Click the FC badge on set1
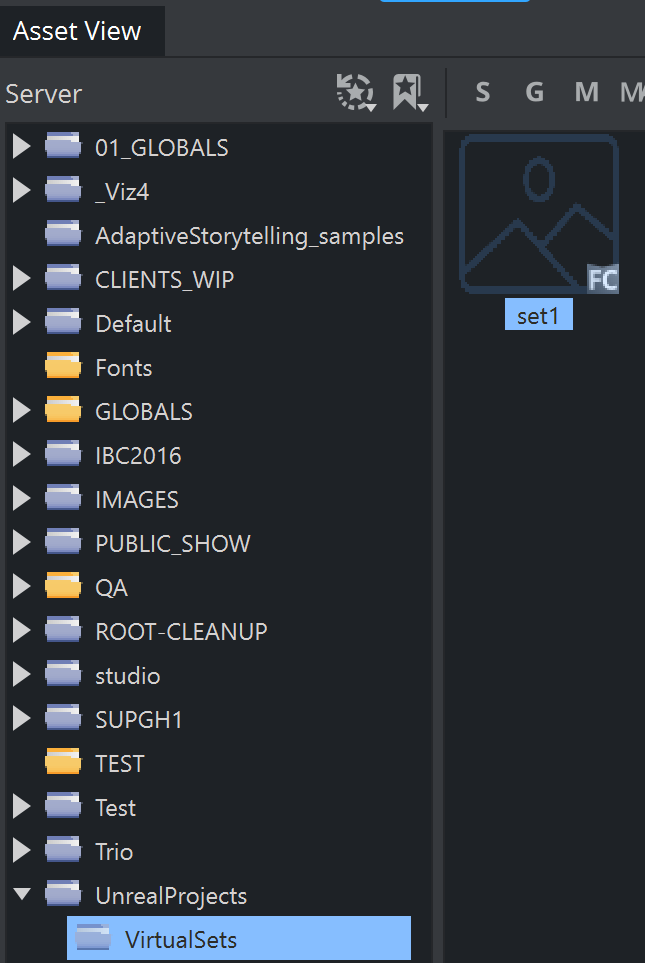 tap(603, 279)
